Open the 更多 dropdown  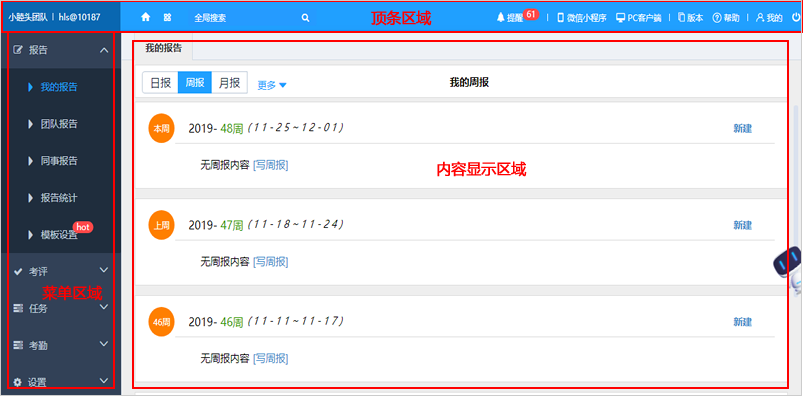point(272,85)
